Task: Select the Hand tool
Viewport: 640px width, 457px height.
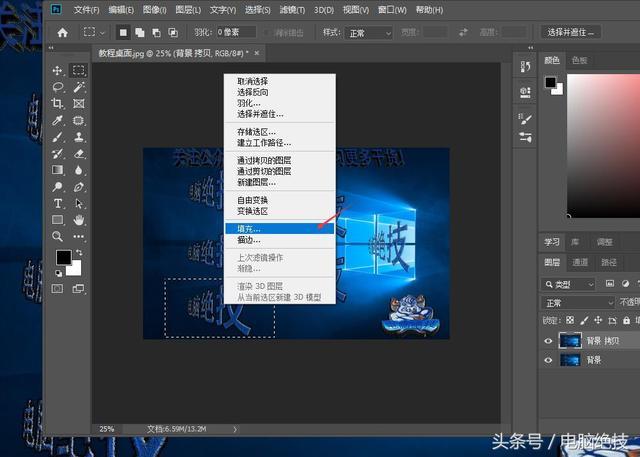Action: tap(78, 220)
